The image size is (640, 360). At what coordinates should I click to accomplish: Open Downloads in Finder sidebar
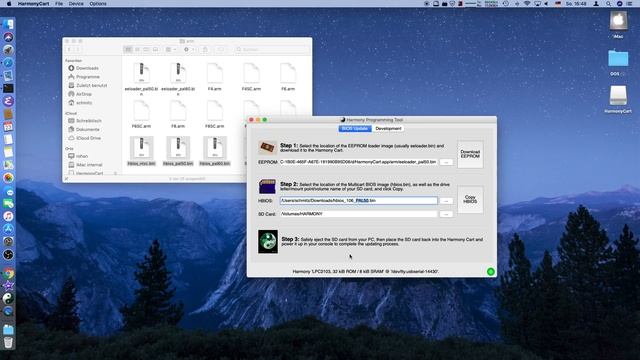[x=87, y=68]
